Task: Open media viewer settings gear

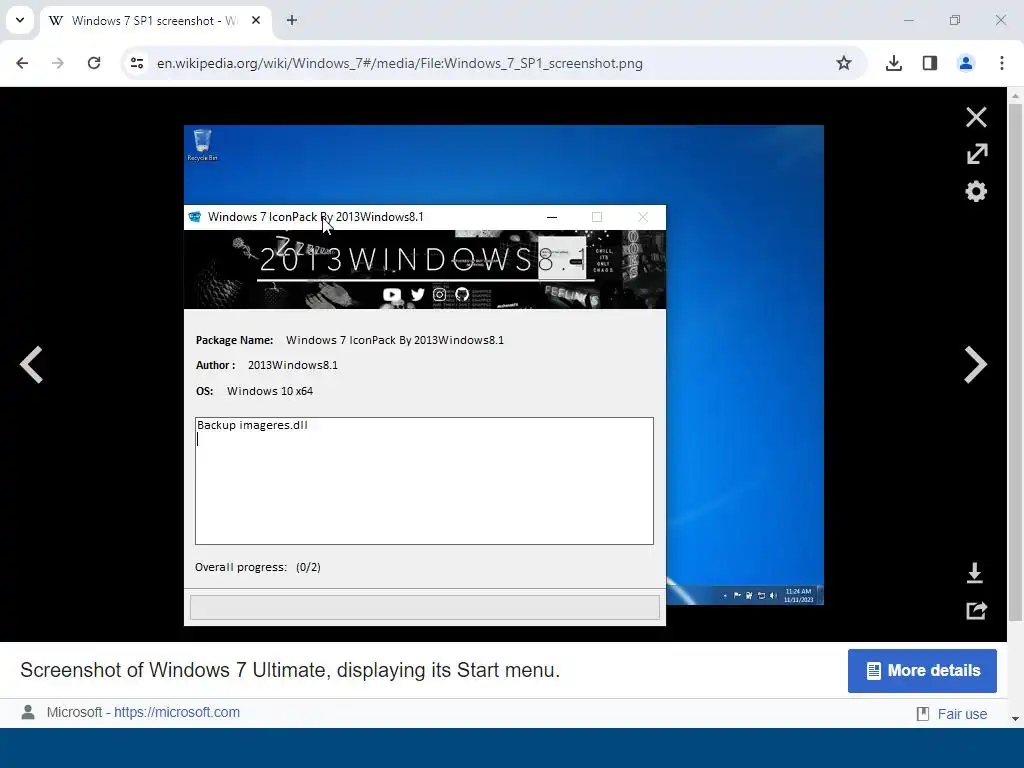Action: 976,191
